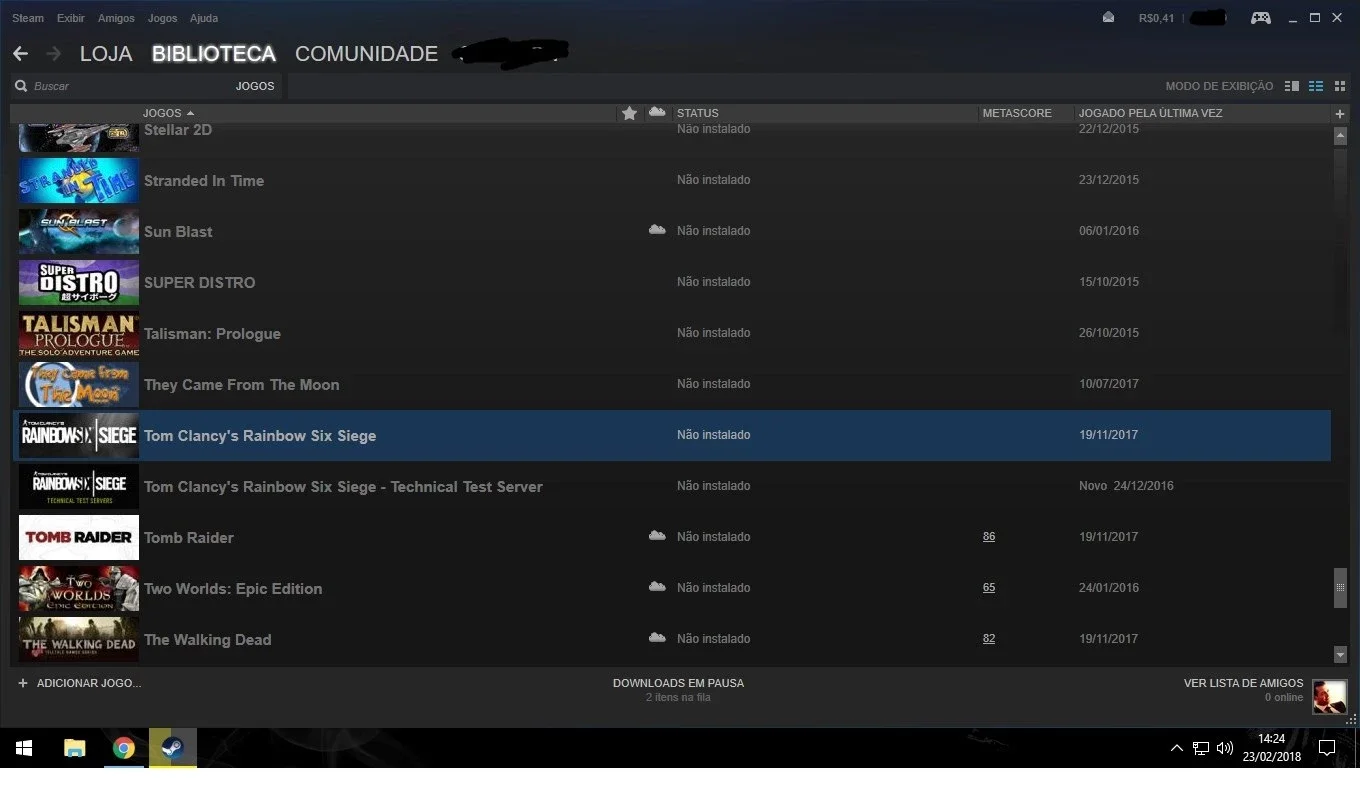This screenshot has width=1360, height=793.
Task: Open File Explorer from the taskbar
Action: (x=75, y=748)
